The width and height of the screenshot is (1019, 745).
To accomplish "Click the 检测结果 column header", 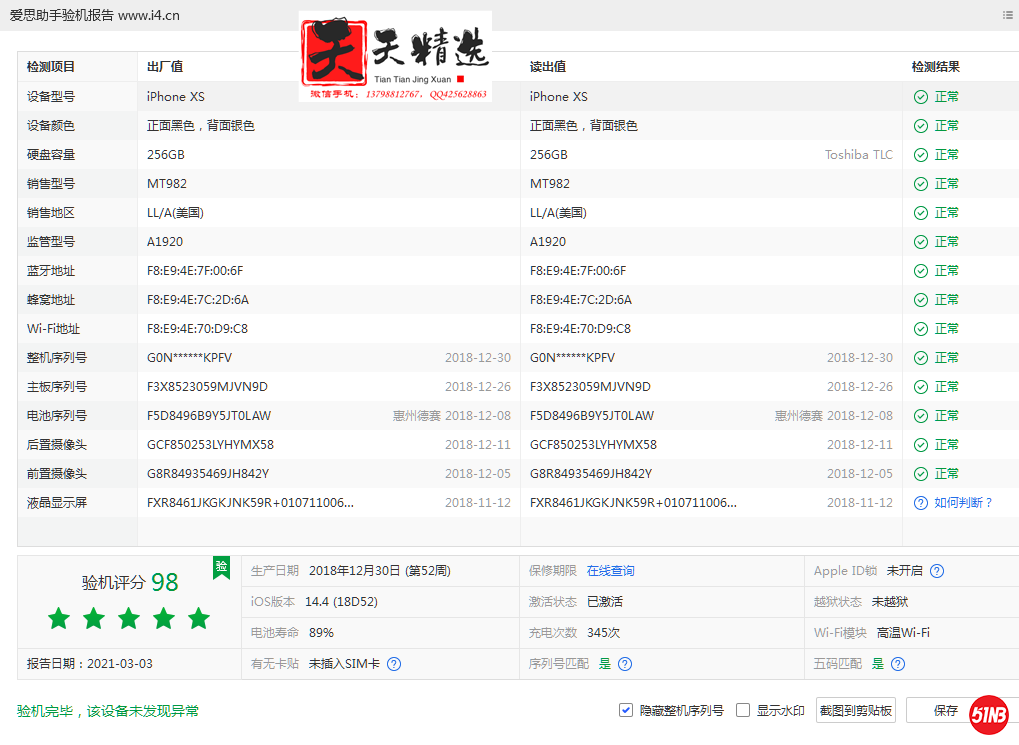I will (935, 67).
